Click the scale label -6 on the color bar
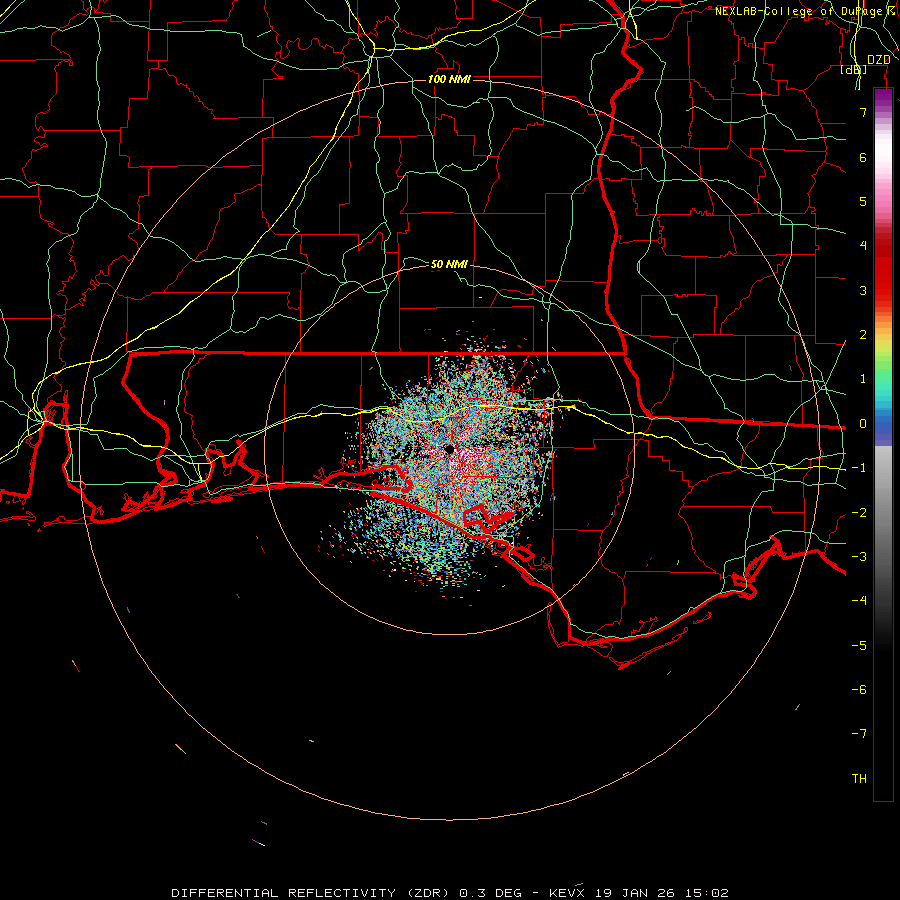 [859, 689]
